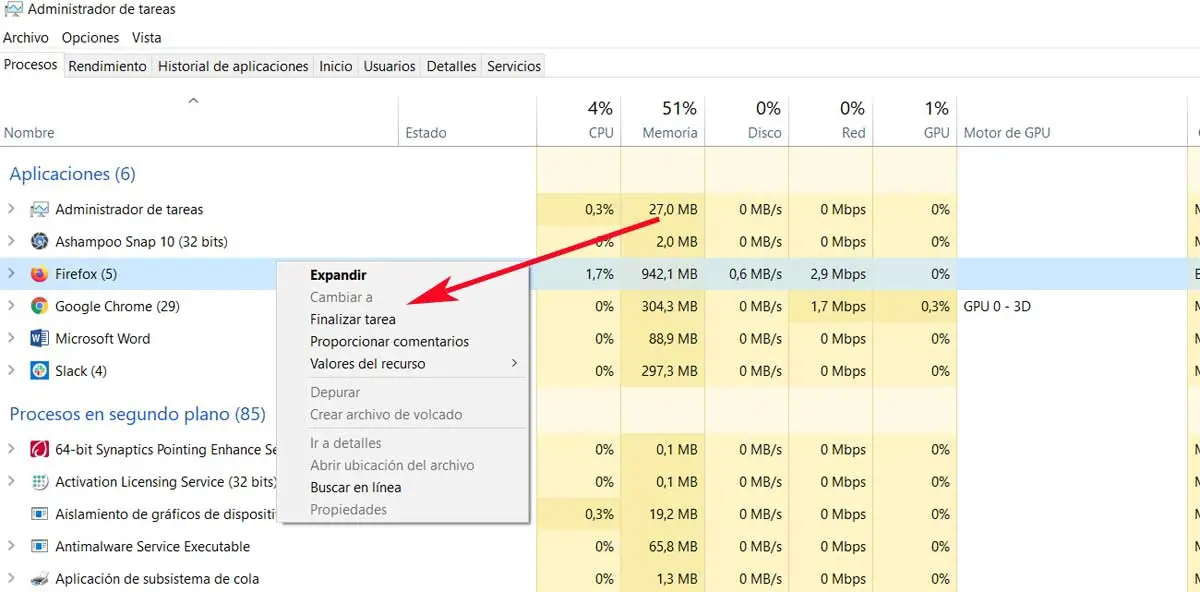Click the Slack process icon
1200x592 pixels.
click(x=40, y=371)
